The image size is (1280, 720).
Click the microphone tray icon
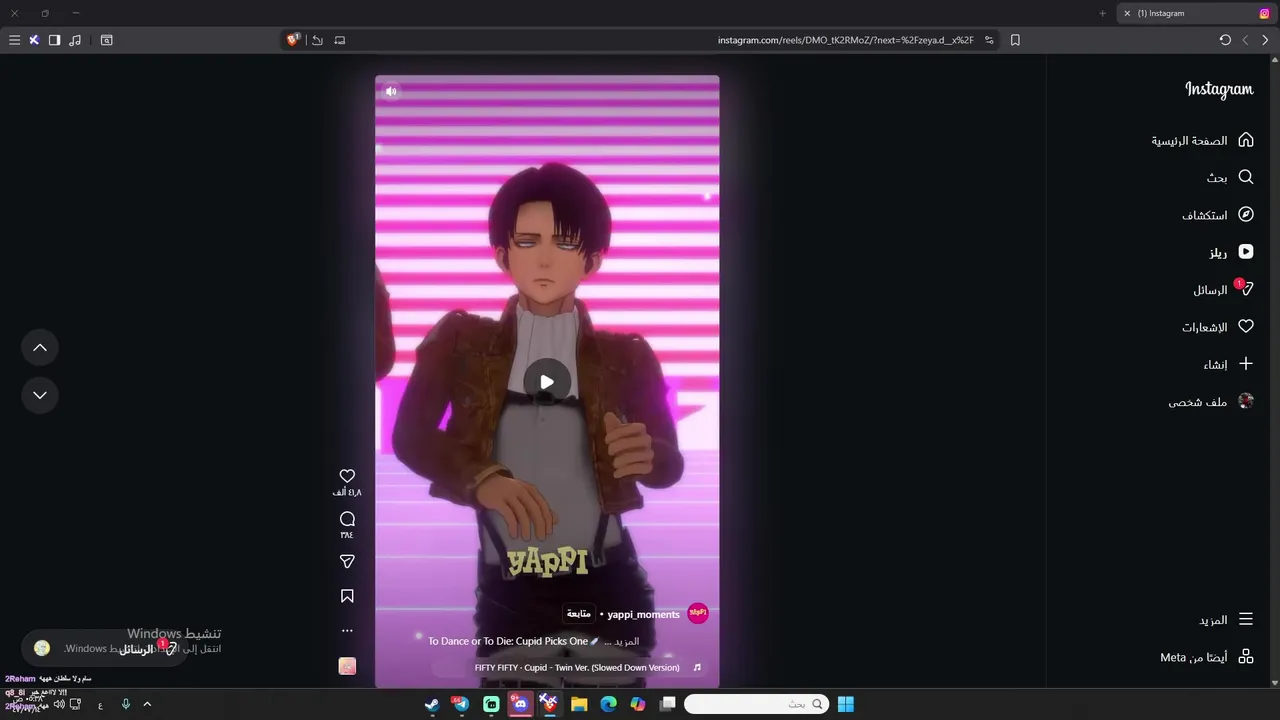click(x=125, y=704)
